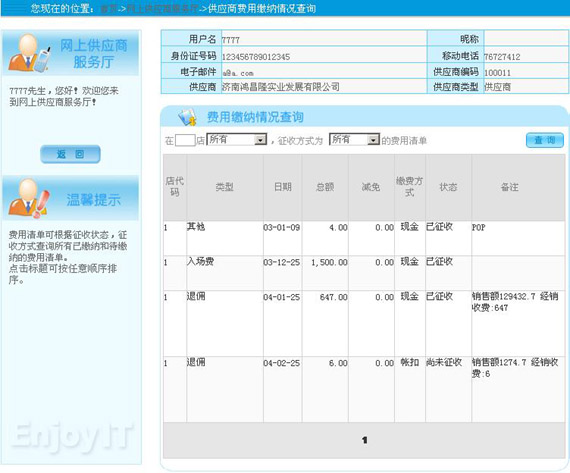The image size is (570, 473).
Task: Sort table by 状态 column header
Action: [448, 187]
